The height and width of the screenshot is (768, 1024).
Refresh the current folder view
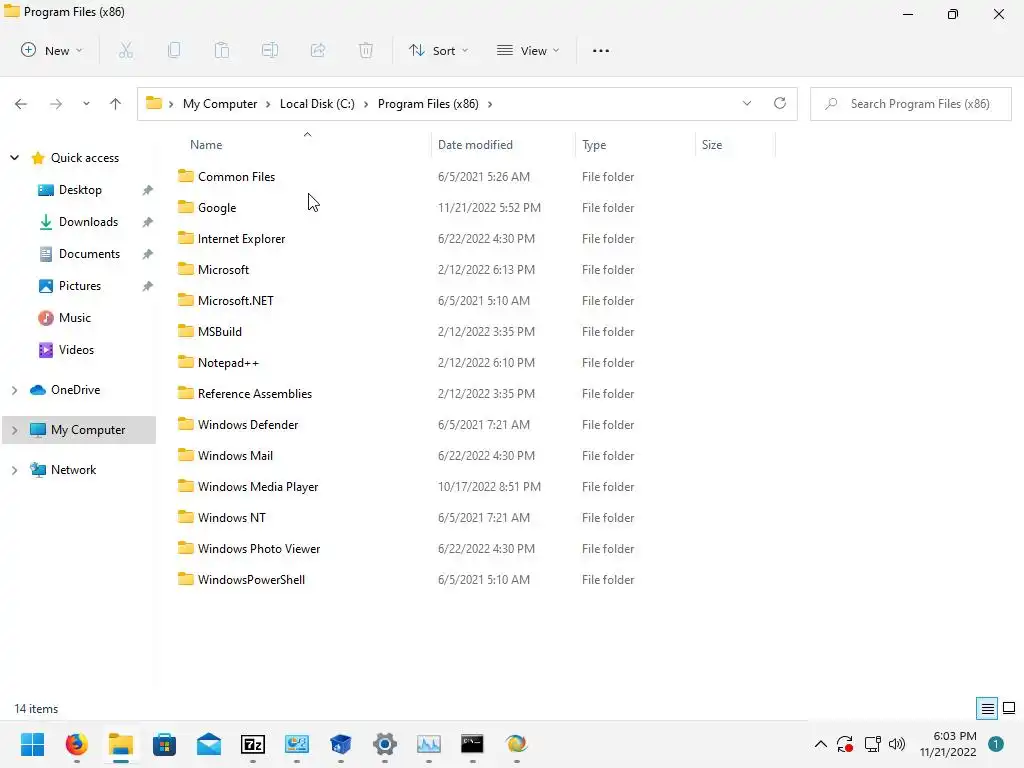[780, 103]
